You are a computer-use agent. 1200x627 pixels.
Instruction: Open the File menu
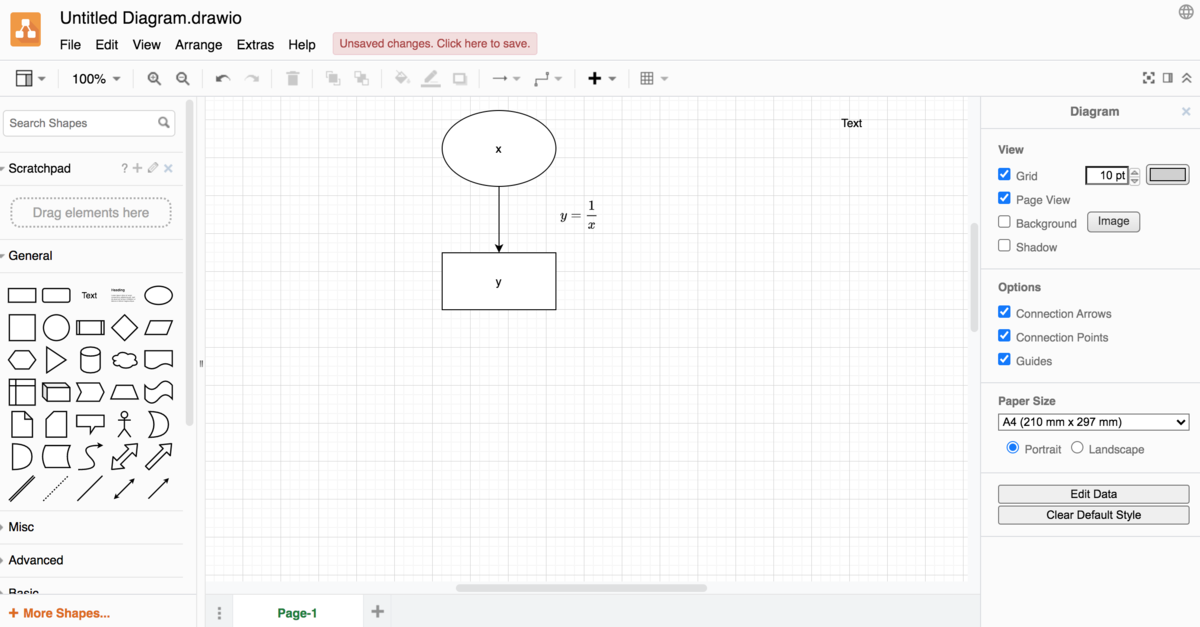70,45
